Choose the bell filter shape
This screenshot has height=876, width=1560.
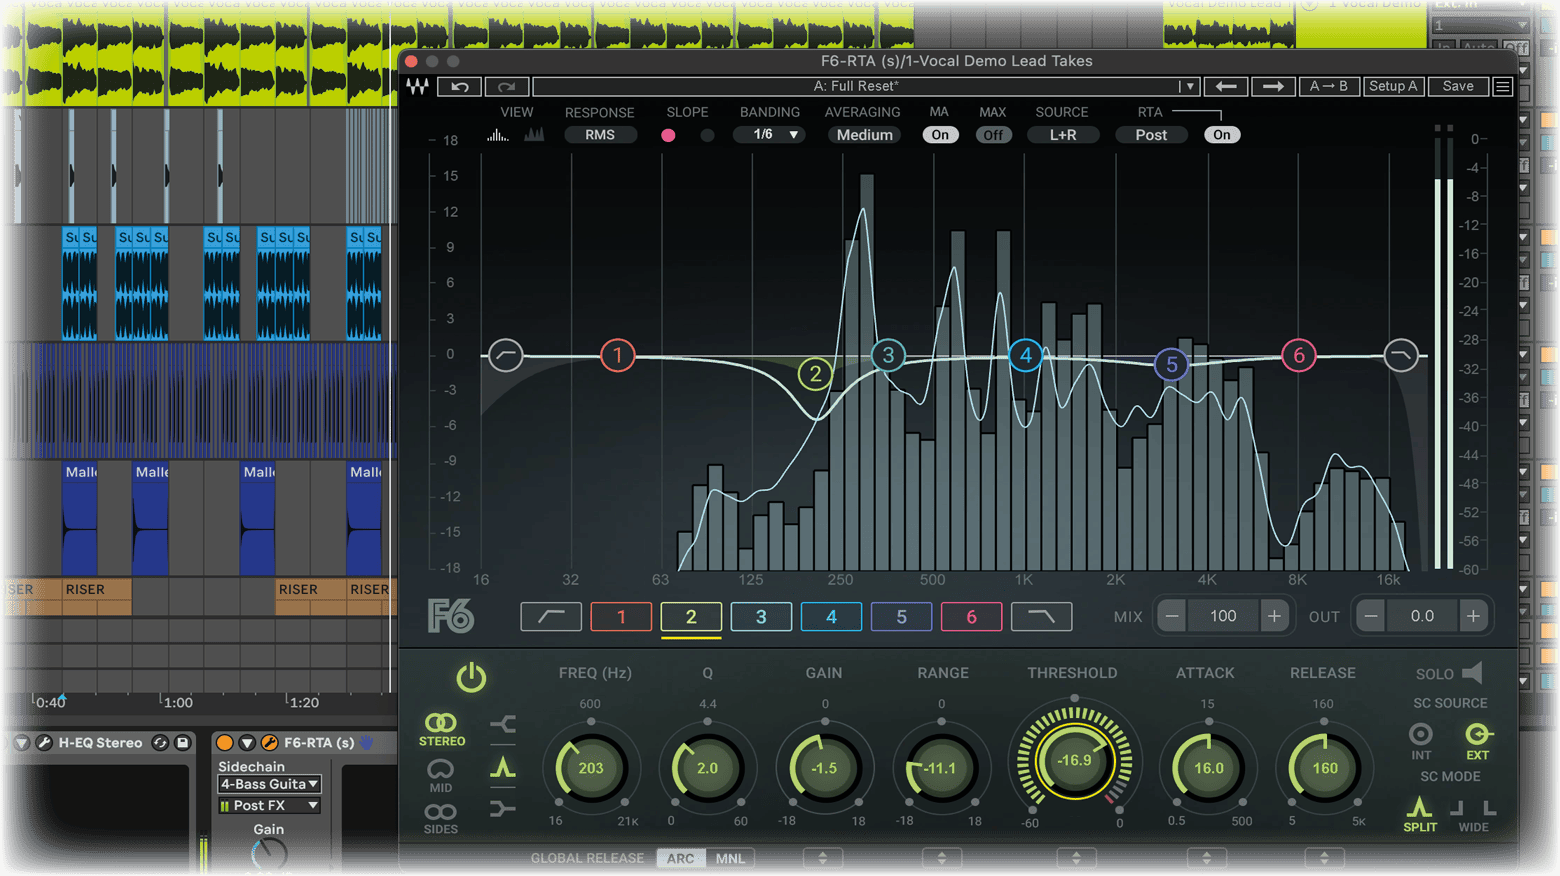pos(503,767)
